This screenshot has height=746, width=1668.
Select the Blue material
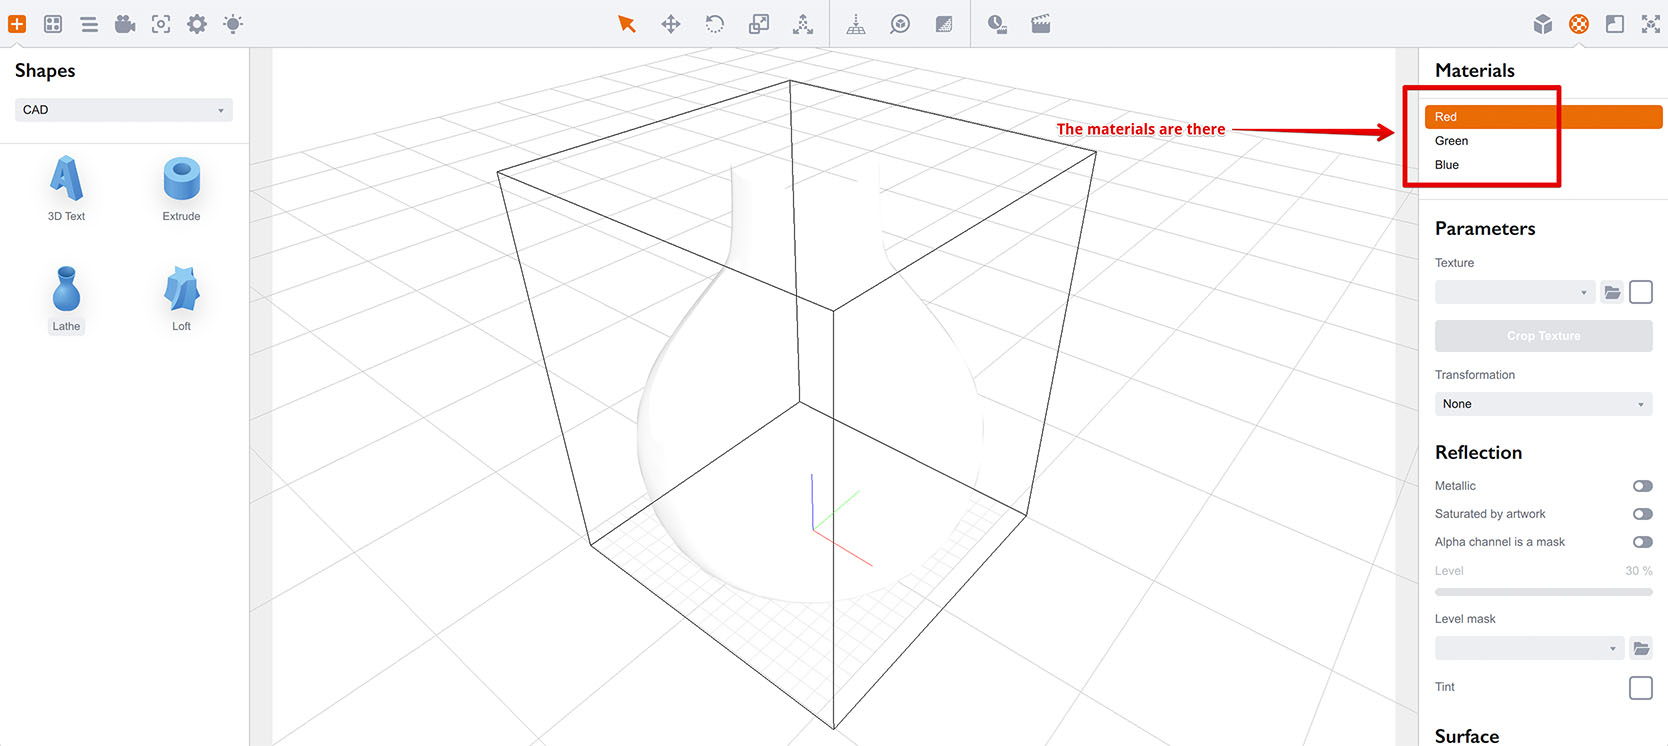coord(1447,165)
